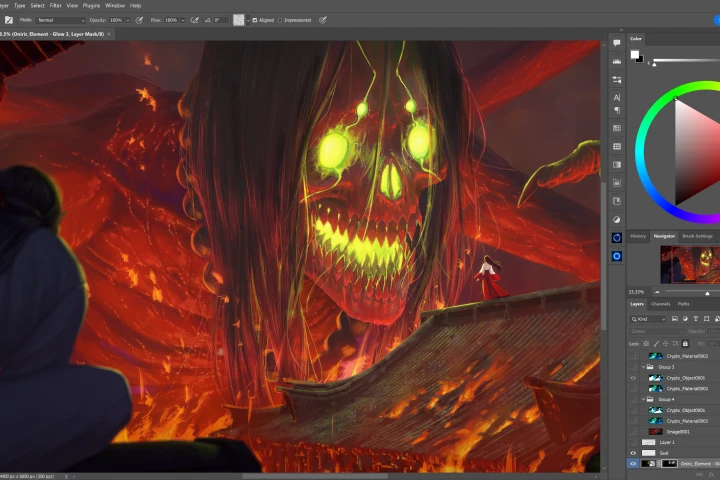Open the Opacity value dropdown arrow
This screenshot has width=720, height=480.
point(127,20)
